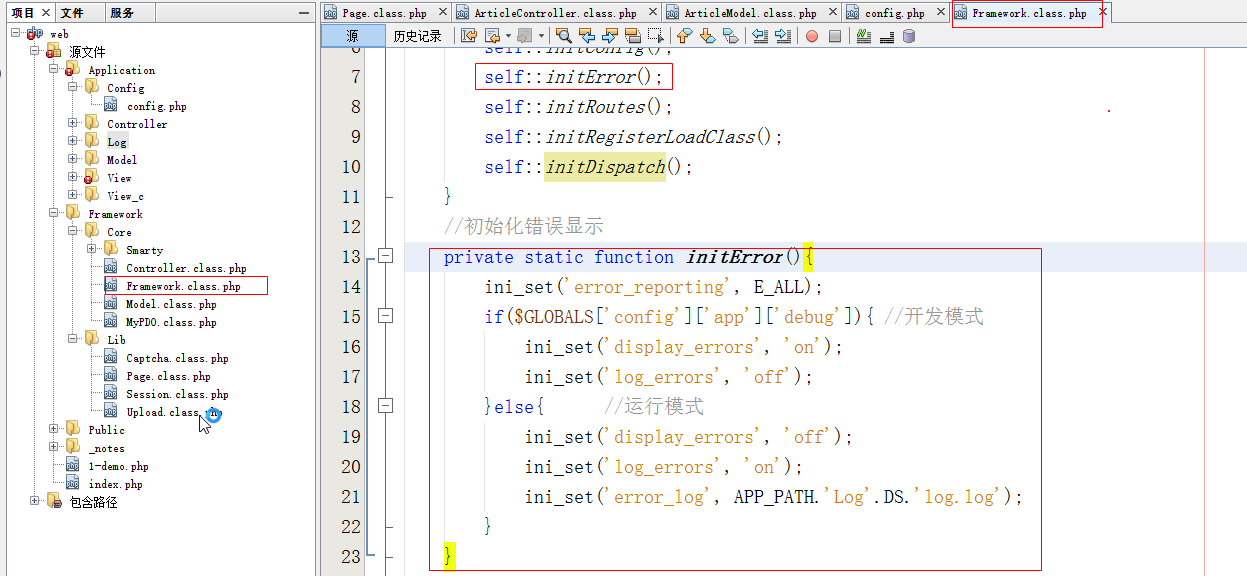1247x576 pixels.
Task: Switch to the ArticleModel.class.php tab
Action: click(x=749, y=13)
